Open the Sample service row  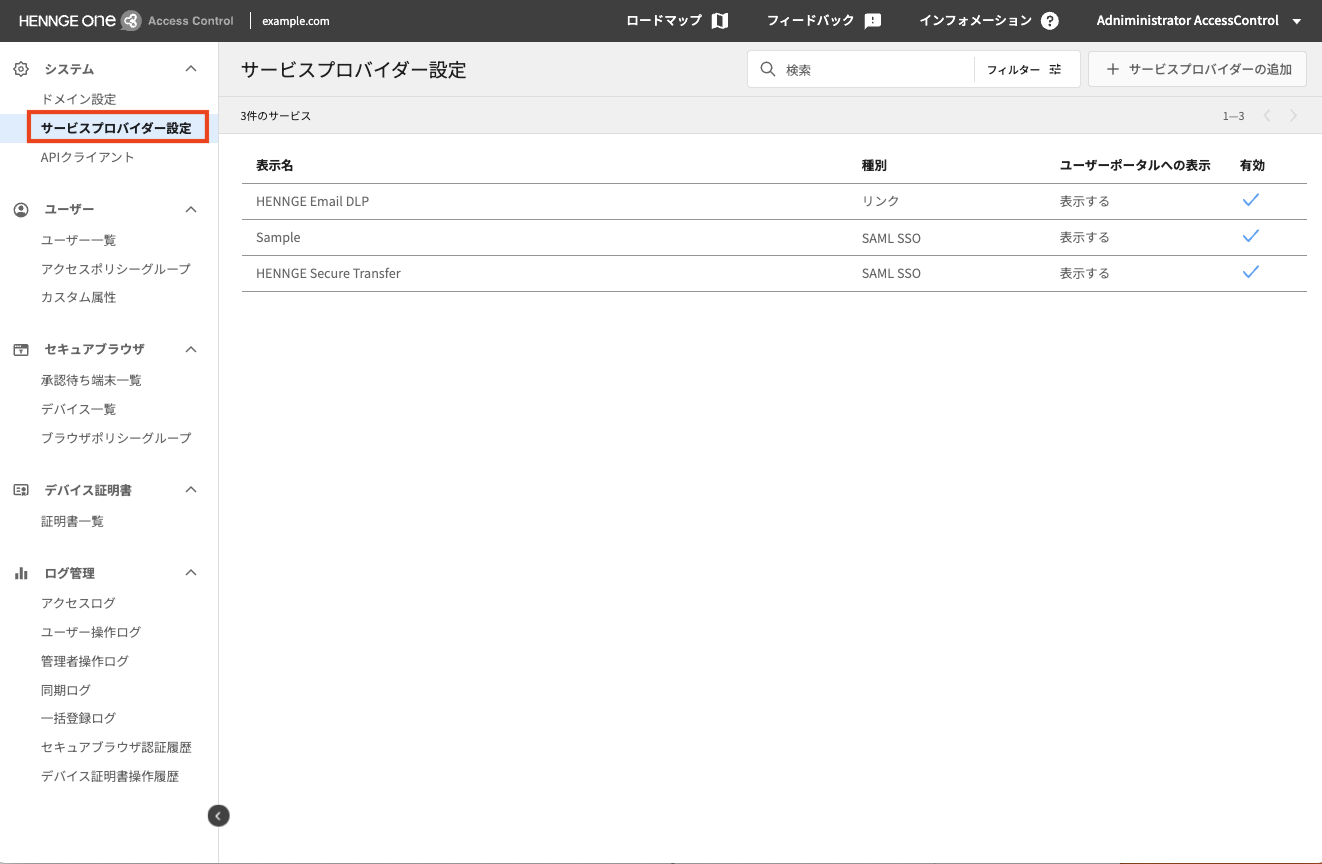pos(774,237)
